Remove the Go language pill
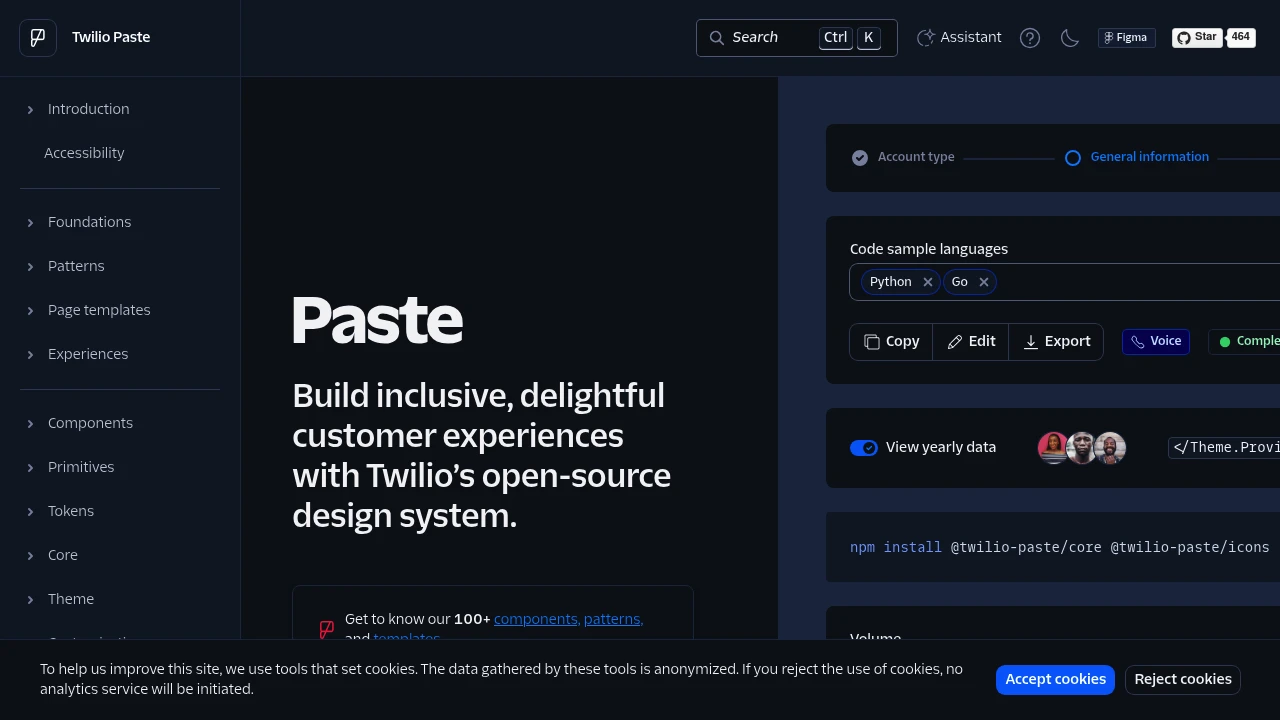 [984, 282]
